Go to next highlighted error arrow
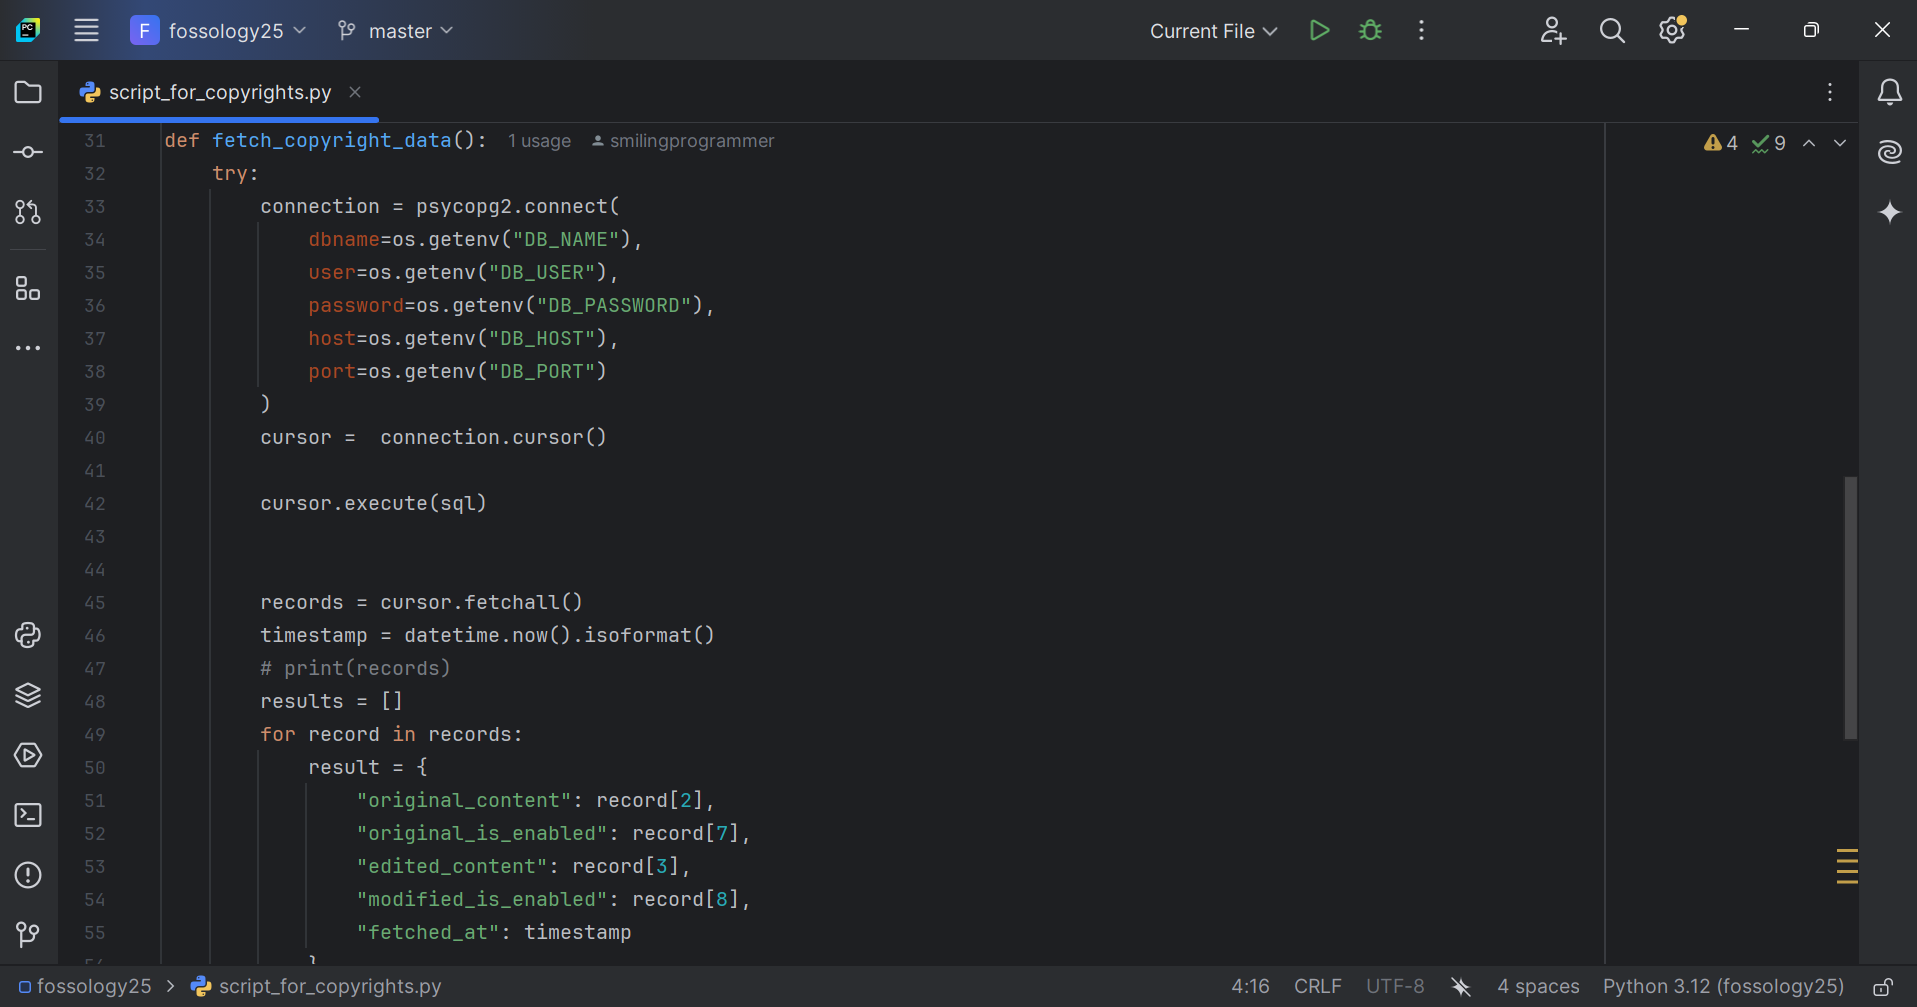Image resolution: width=1917 pixels, height=1007 pixels. [x=1840, y=143]
